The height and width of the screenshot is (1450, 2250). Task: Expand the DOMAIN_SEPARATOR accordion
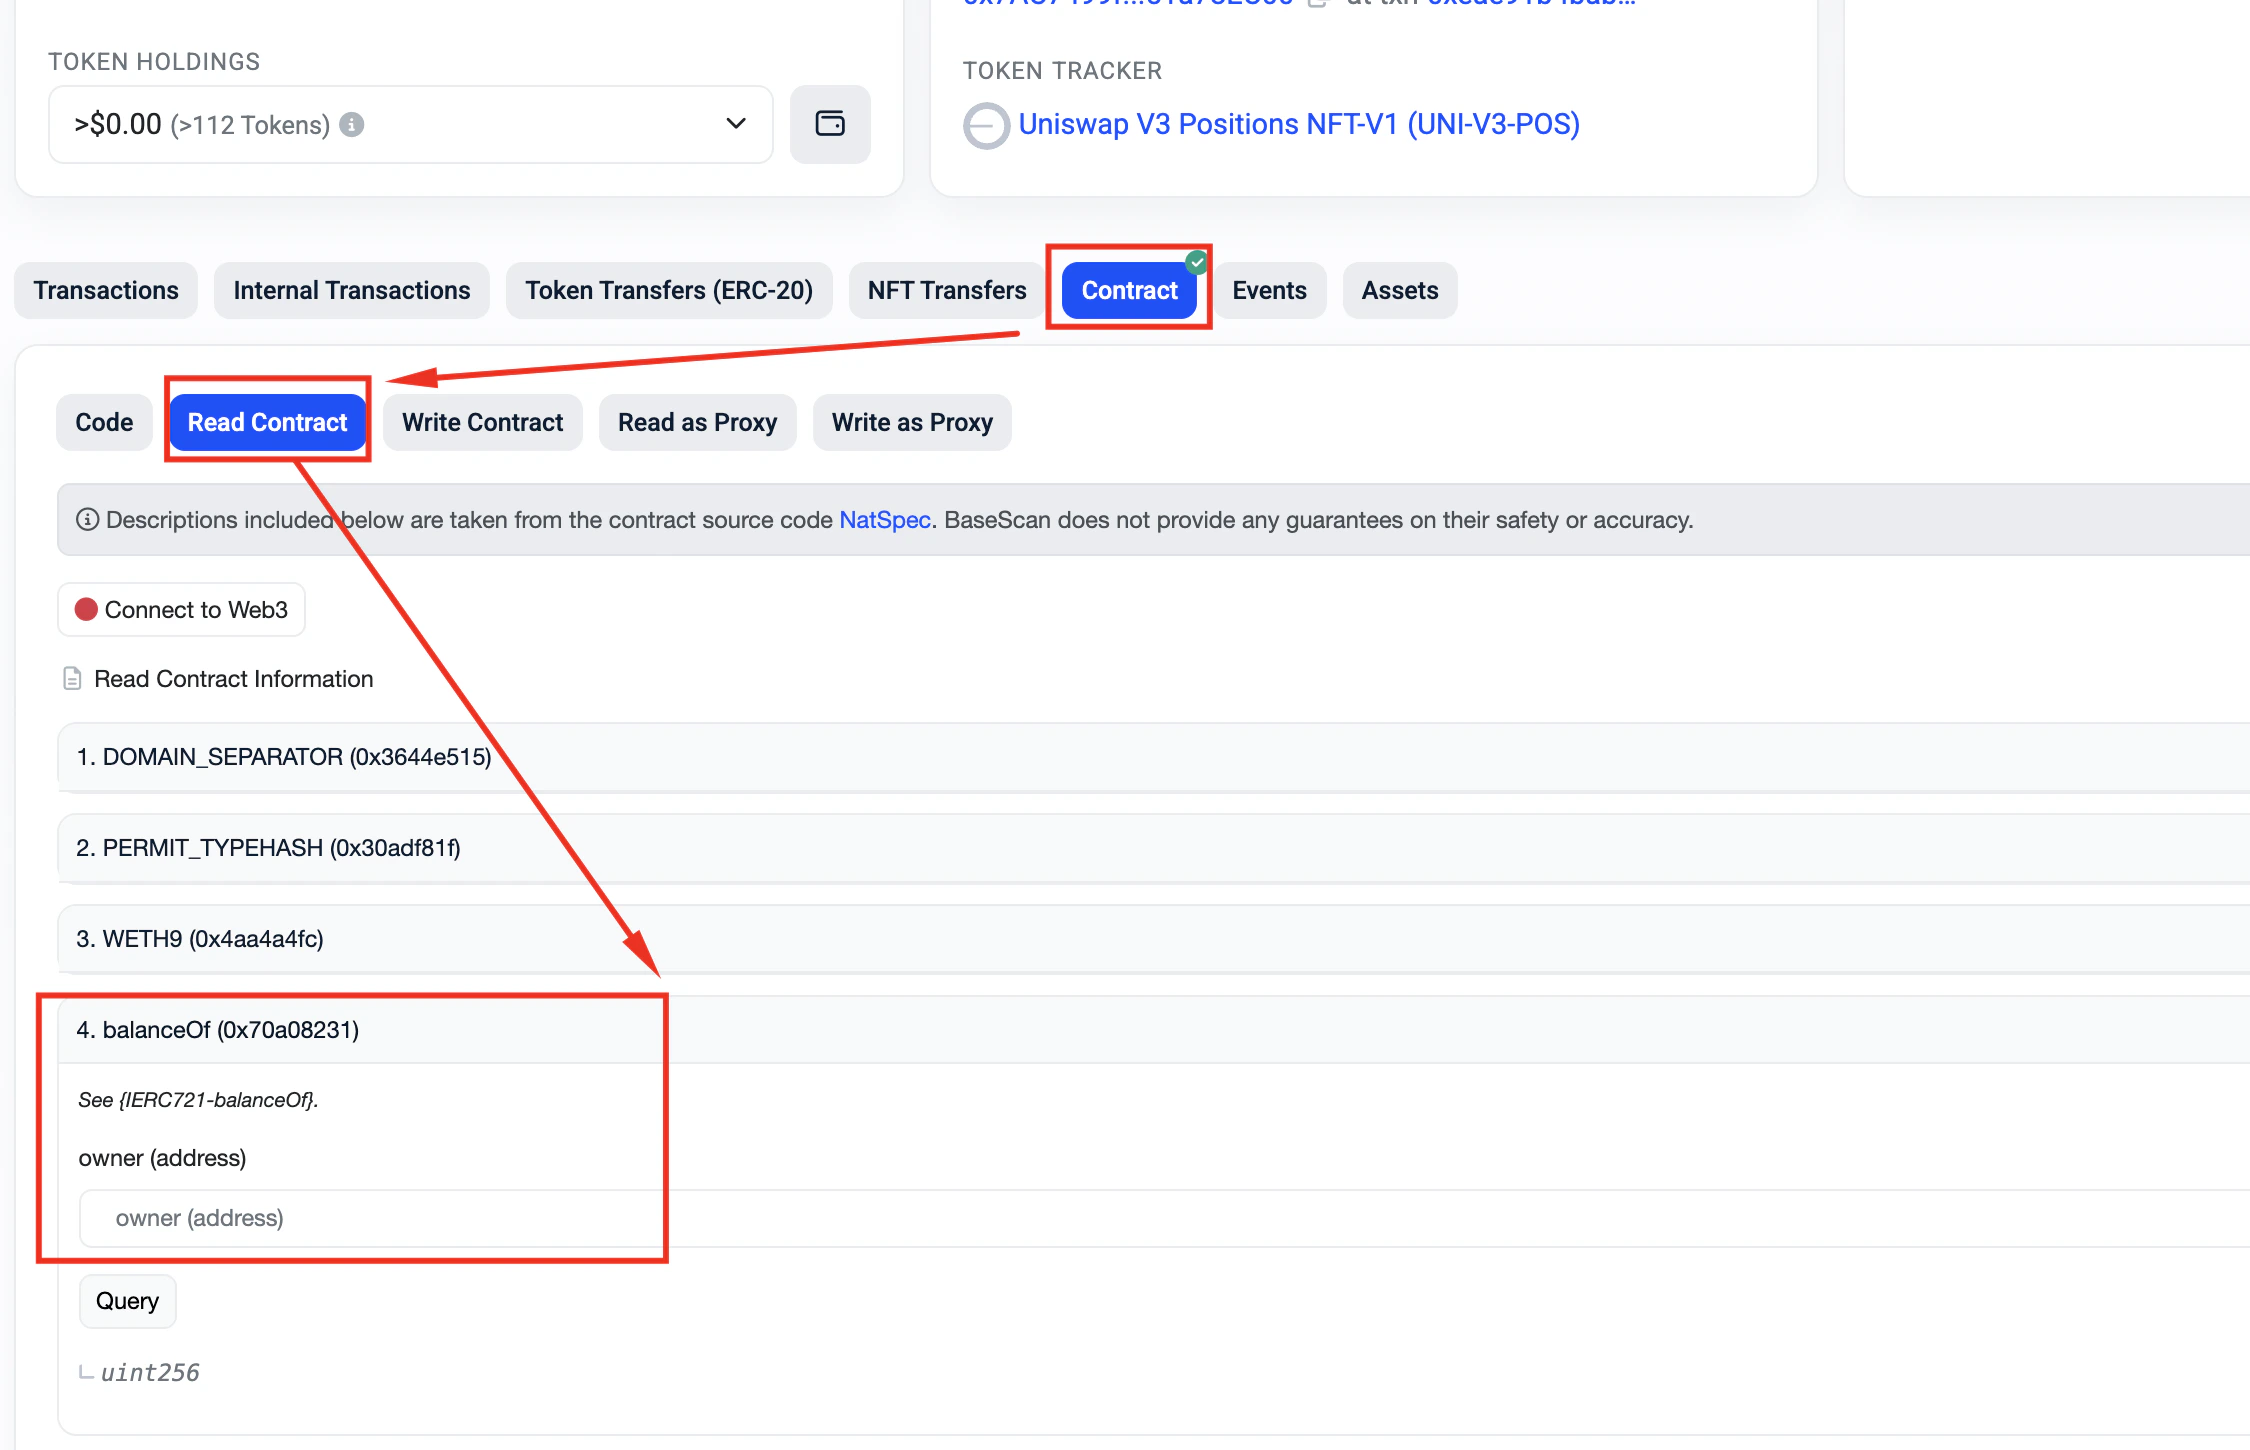283,757
